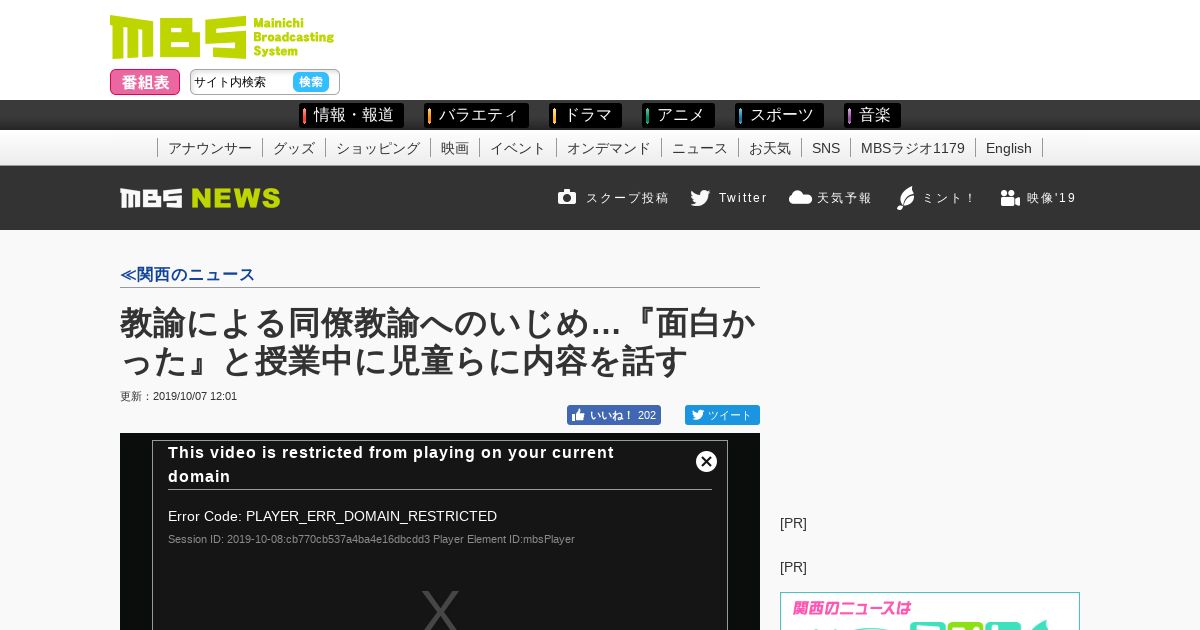Viewport: 1200px width, 630px height.
Task: Open the 映像'19 text link
Action: pyautogui.click(x=1052, y=198)
